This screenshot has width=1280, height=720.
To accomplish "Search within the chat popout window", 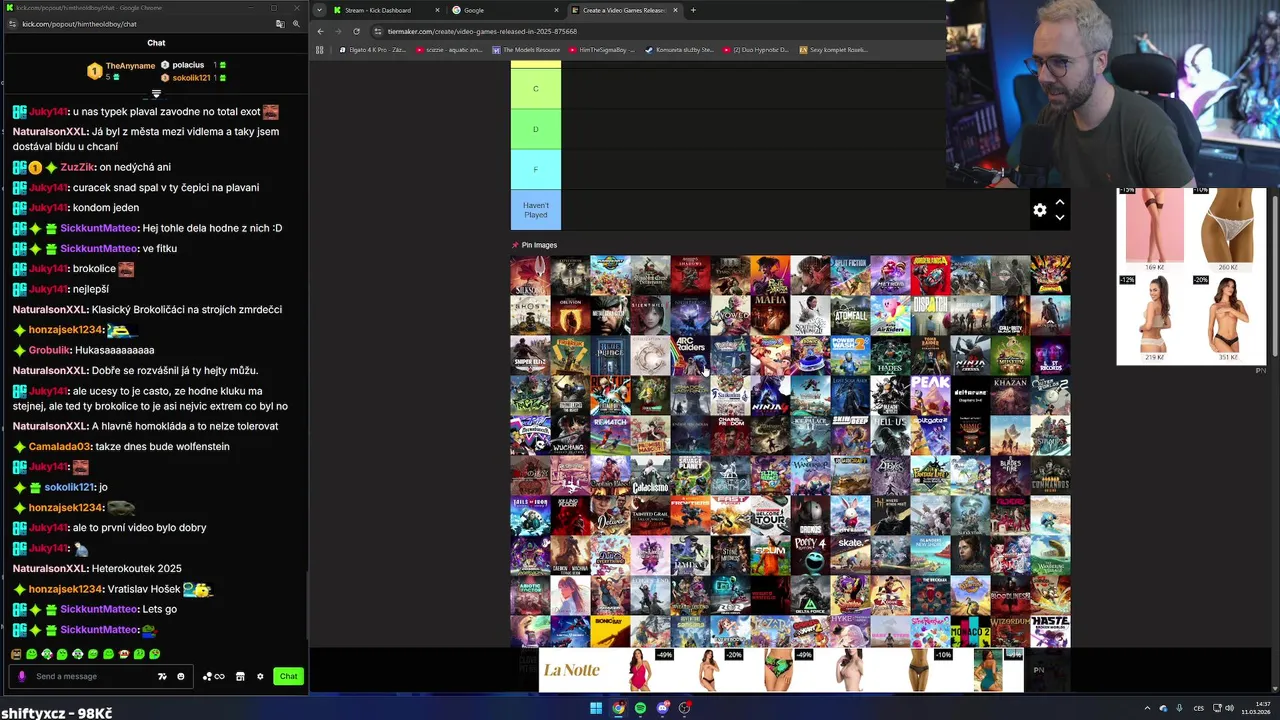I will (296, 24).
